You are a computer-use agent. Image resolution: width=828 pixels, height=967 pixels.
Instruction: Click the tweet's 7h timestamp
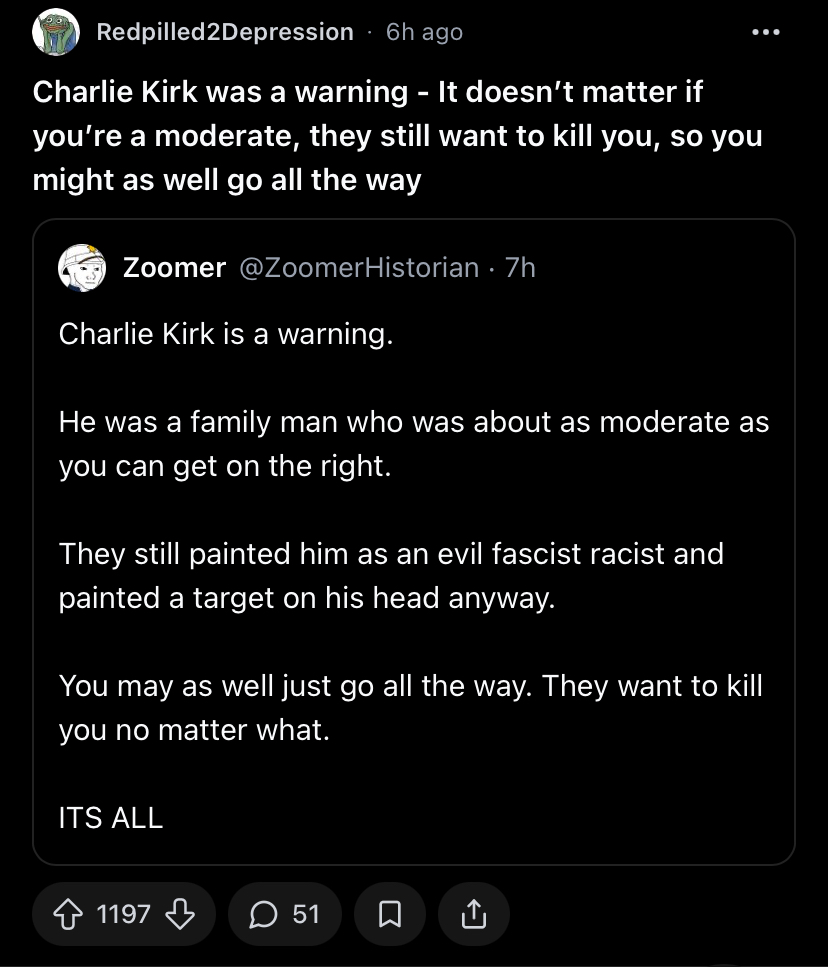(x=520, y=268)
